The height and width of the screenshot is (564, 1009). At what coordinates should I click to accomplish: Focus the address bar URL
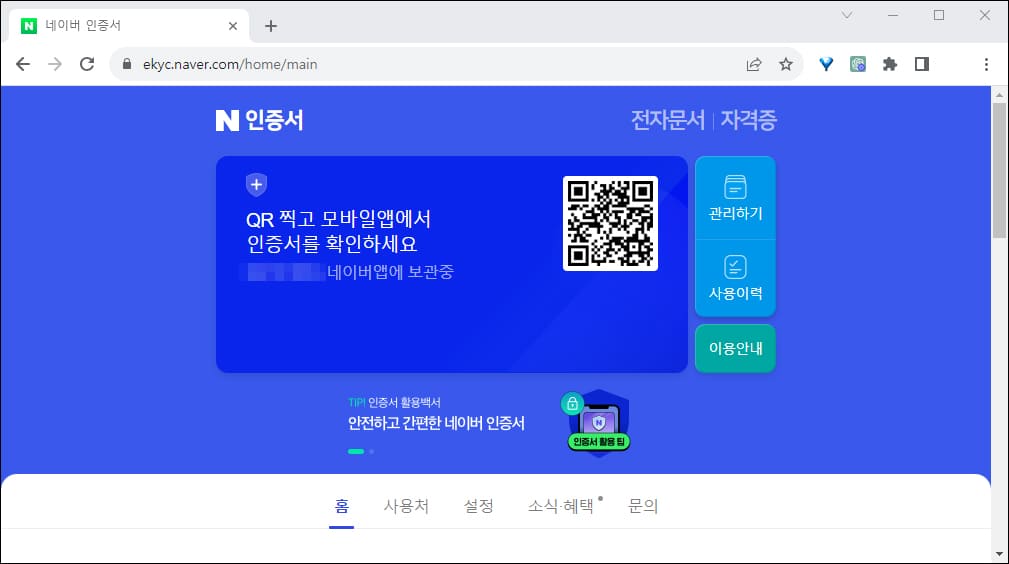[230, 64]
